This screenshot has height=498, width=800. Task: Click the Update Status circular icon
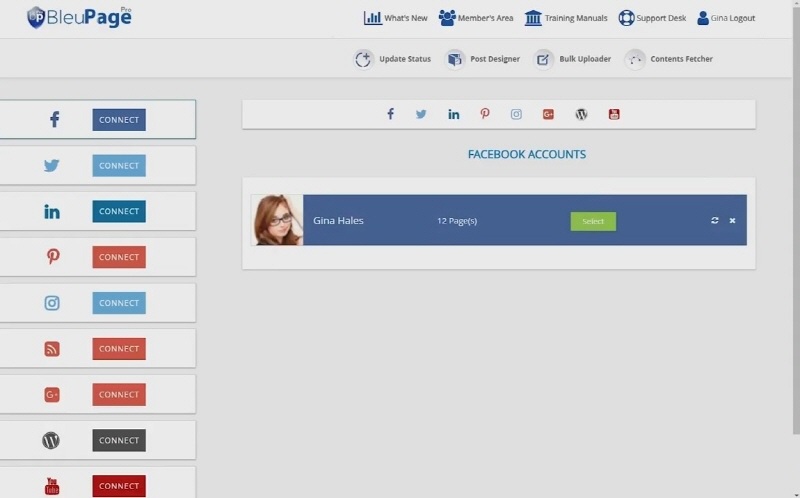pyautogui.click(x=363, y=59)
